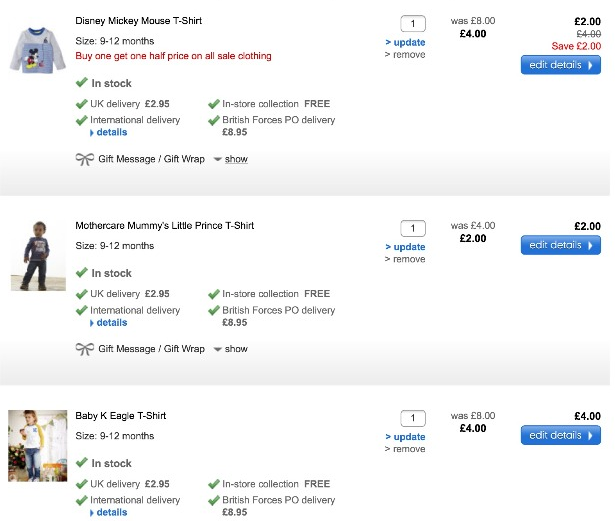Click the In stock checkmark for Baby K Eagle T-Shirt

(82, 463)
